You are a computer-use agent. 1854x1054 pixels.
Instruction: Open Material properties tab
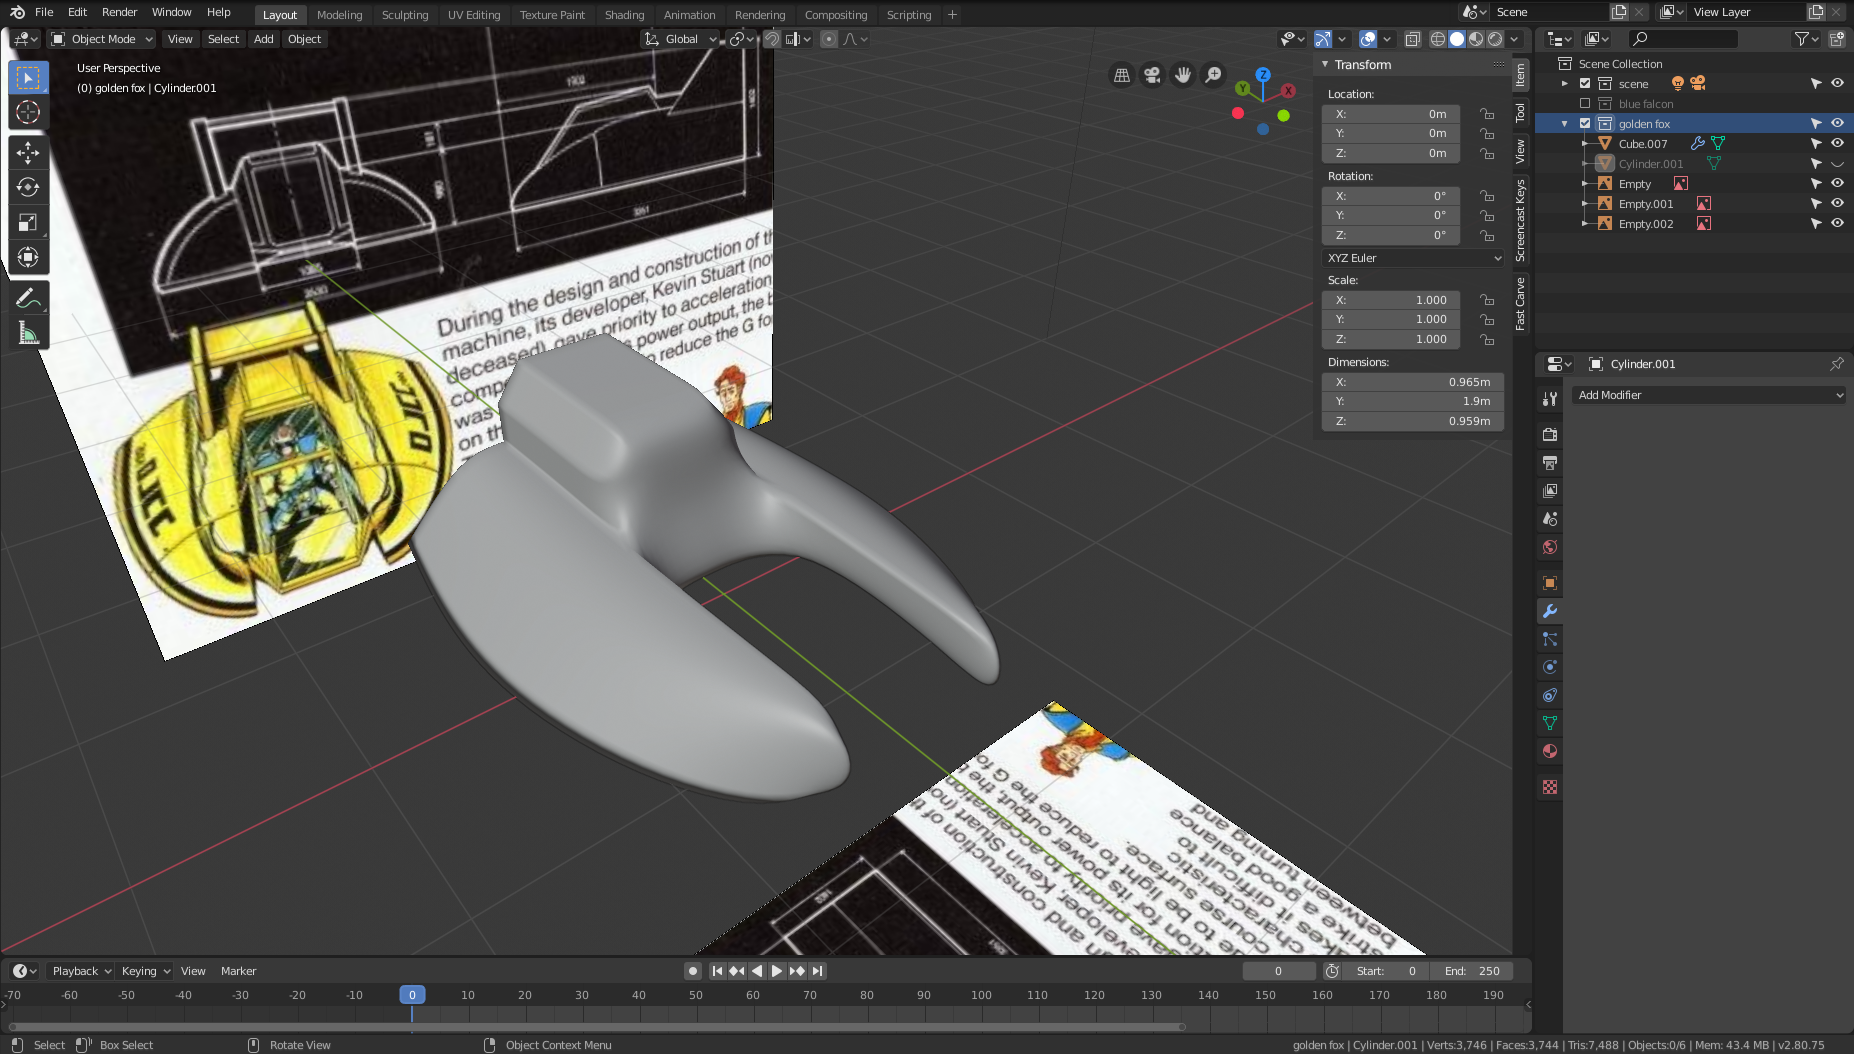[1550, 751]
